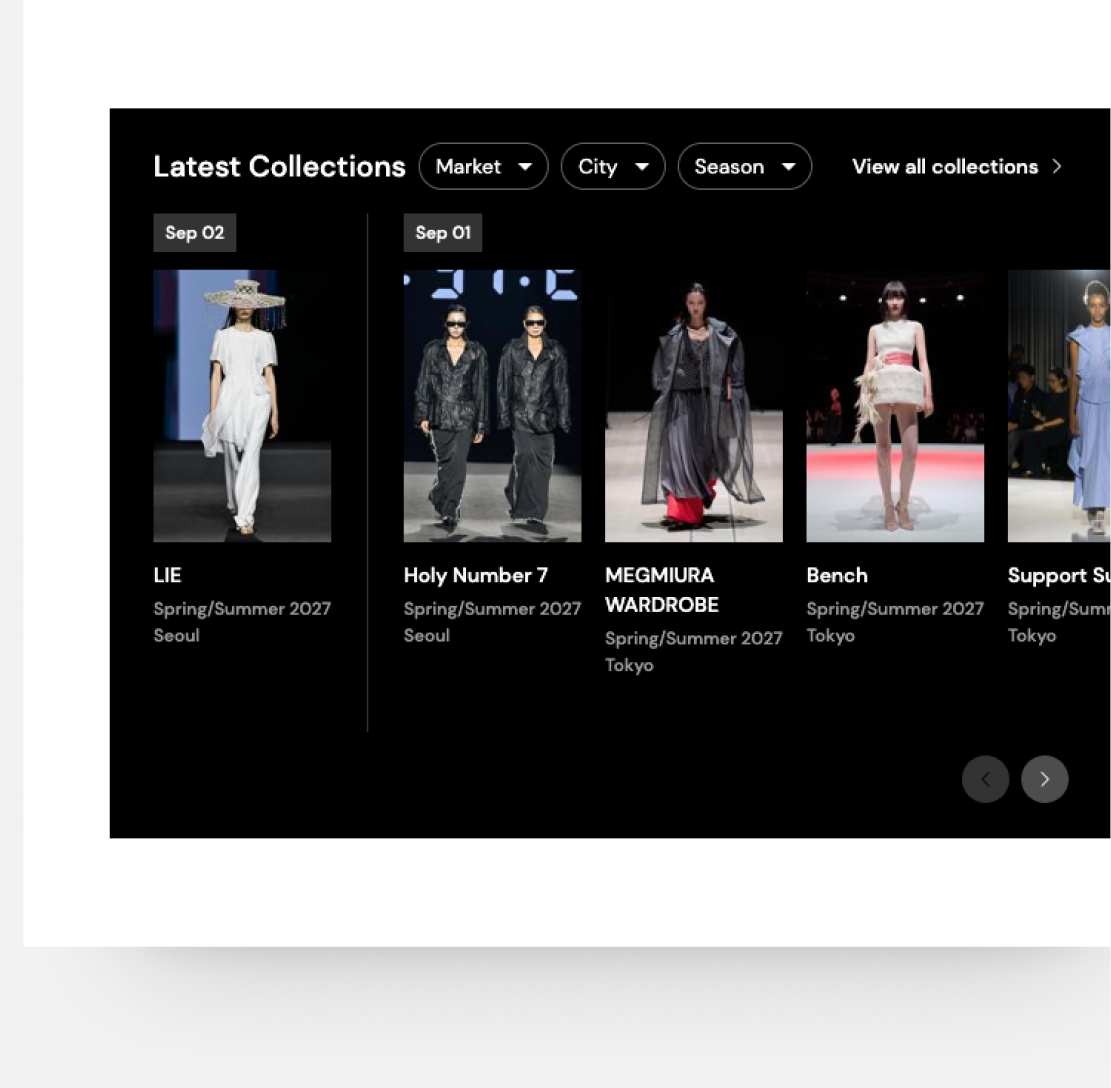Click Tokyo under MEGMIURA WARDROBE
Viewport: 1111px width, 1088px height.
tap(629, 665)
